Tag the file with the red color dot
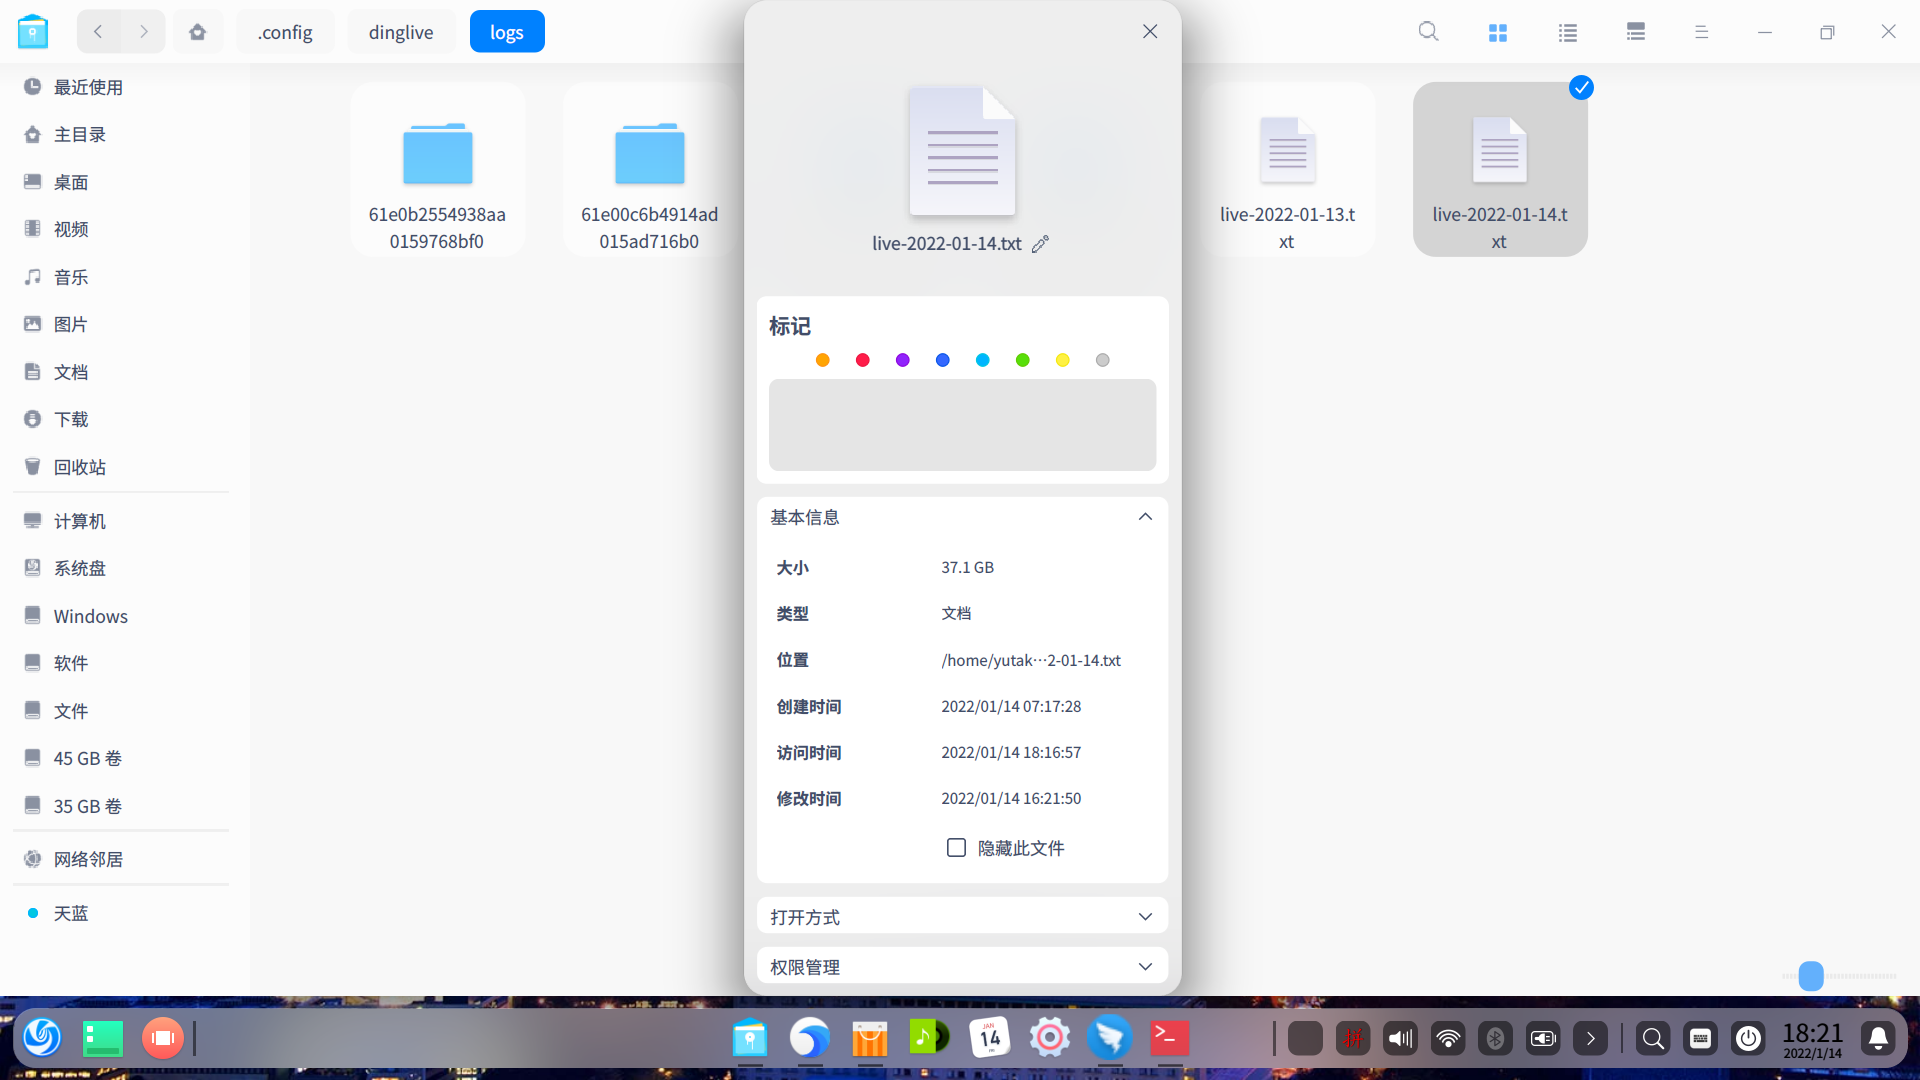 point(862,360)
